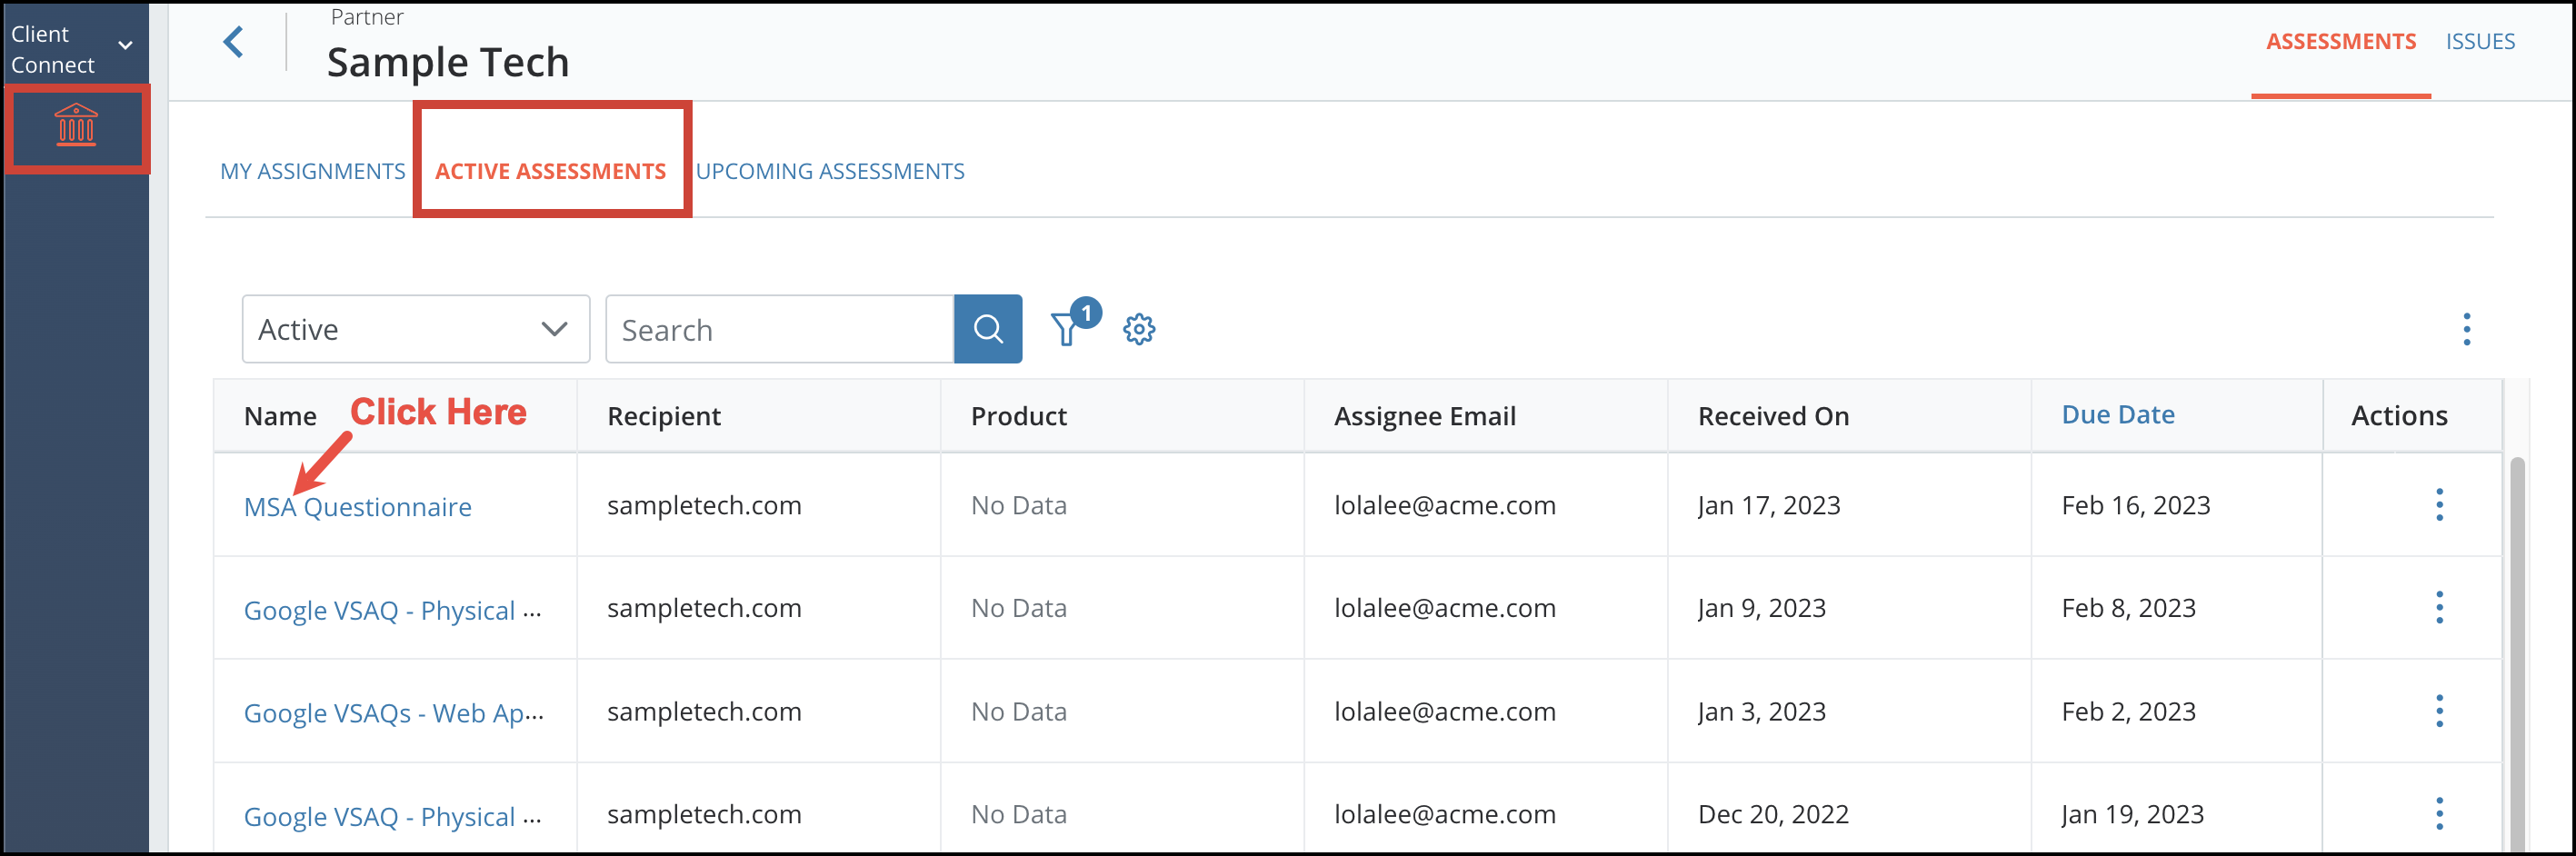Open the Active status dropdown
2576x856 pixels.
click(x=416, y=329)
